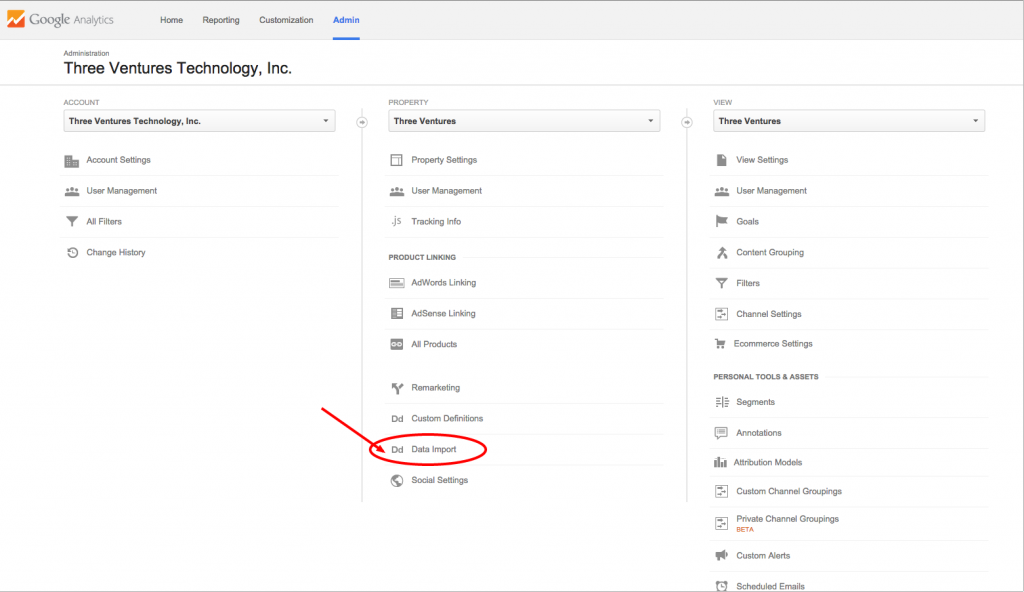Click the Goals flag icon
This screenshot has height=592, width=1024.
(x=722, y=222)
